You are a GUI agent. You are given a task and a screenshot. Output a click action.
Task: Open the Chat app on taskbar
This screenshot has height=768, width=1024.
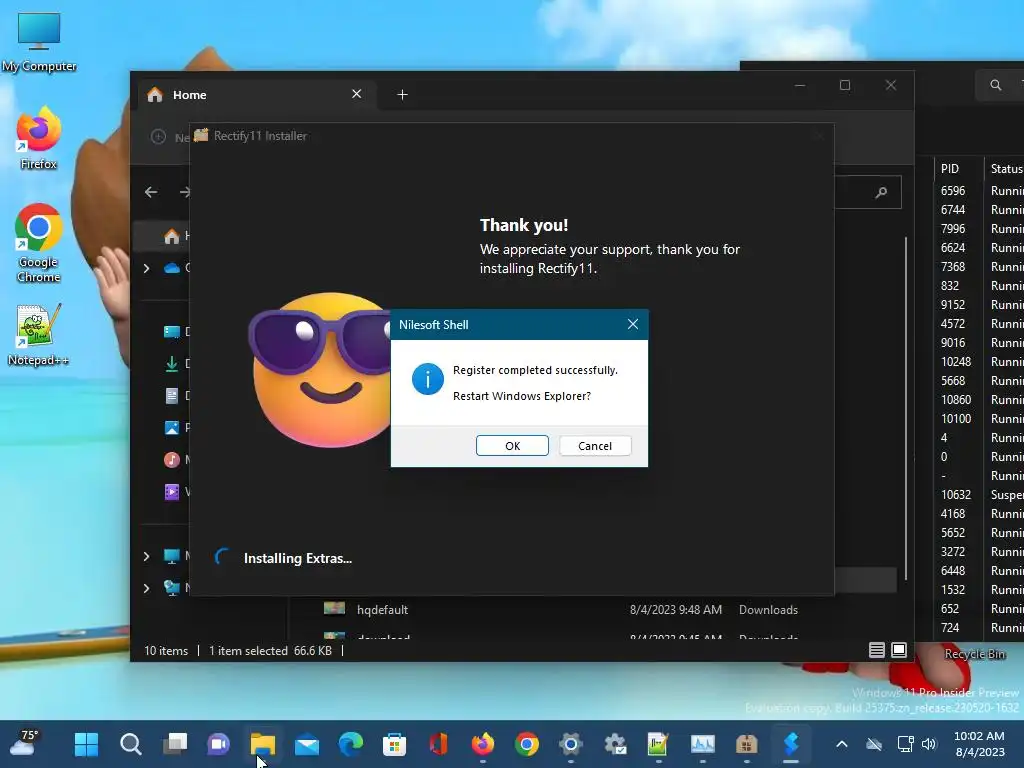point(218,744)
